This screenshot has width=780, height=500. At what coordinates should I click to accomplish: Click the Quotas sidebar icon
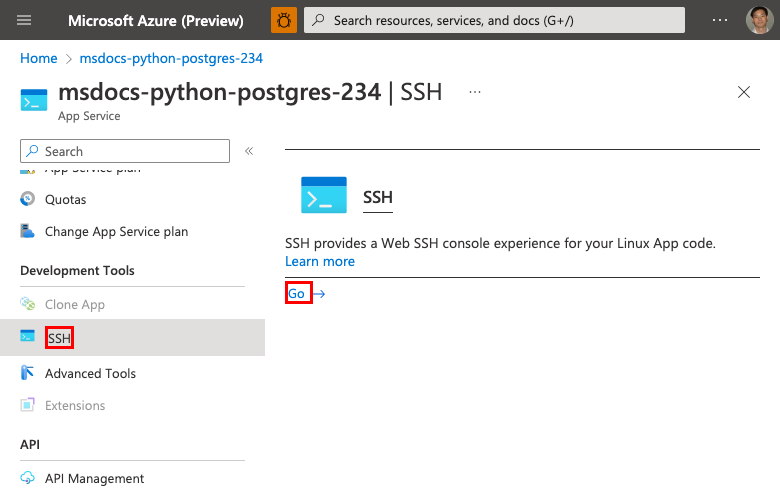click(28, 199)
